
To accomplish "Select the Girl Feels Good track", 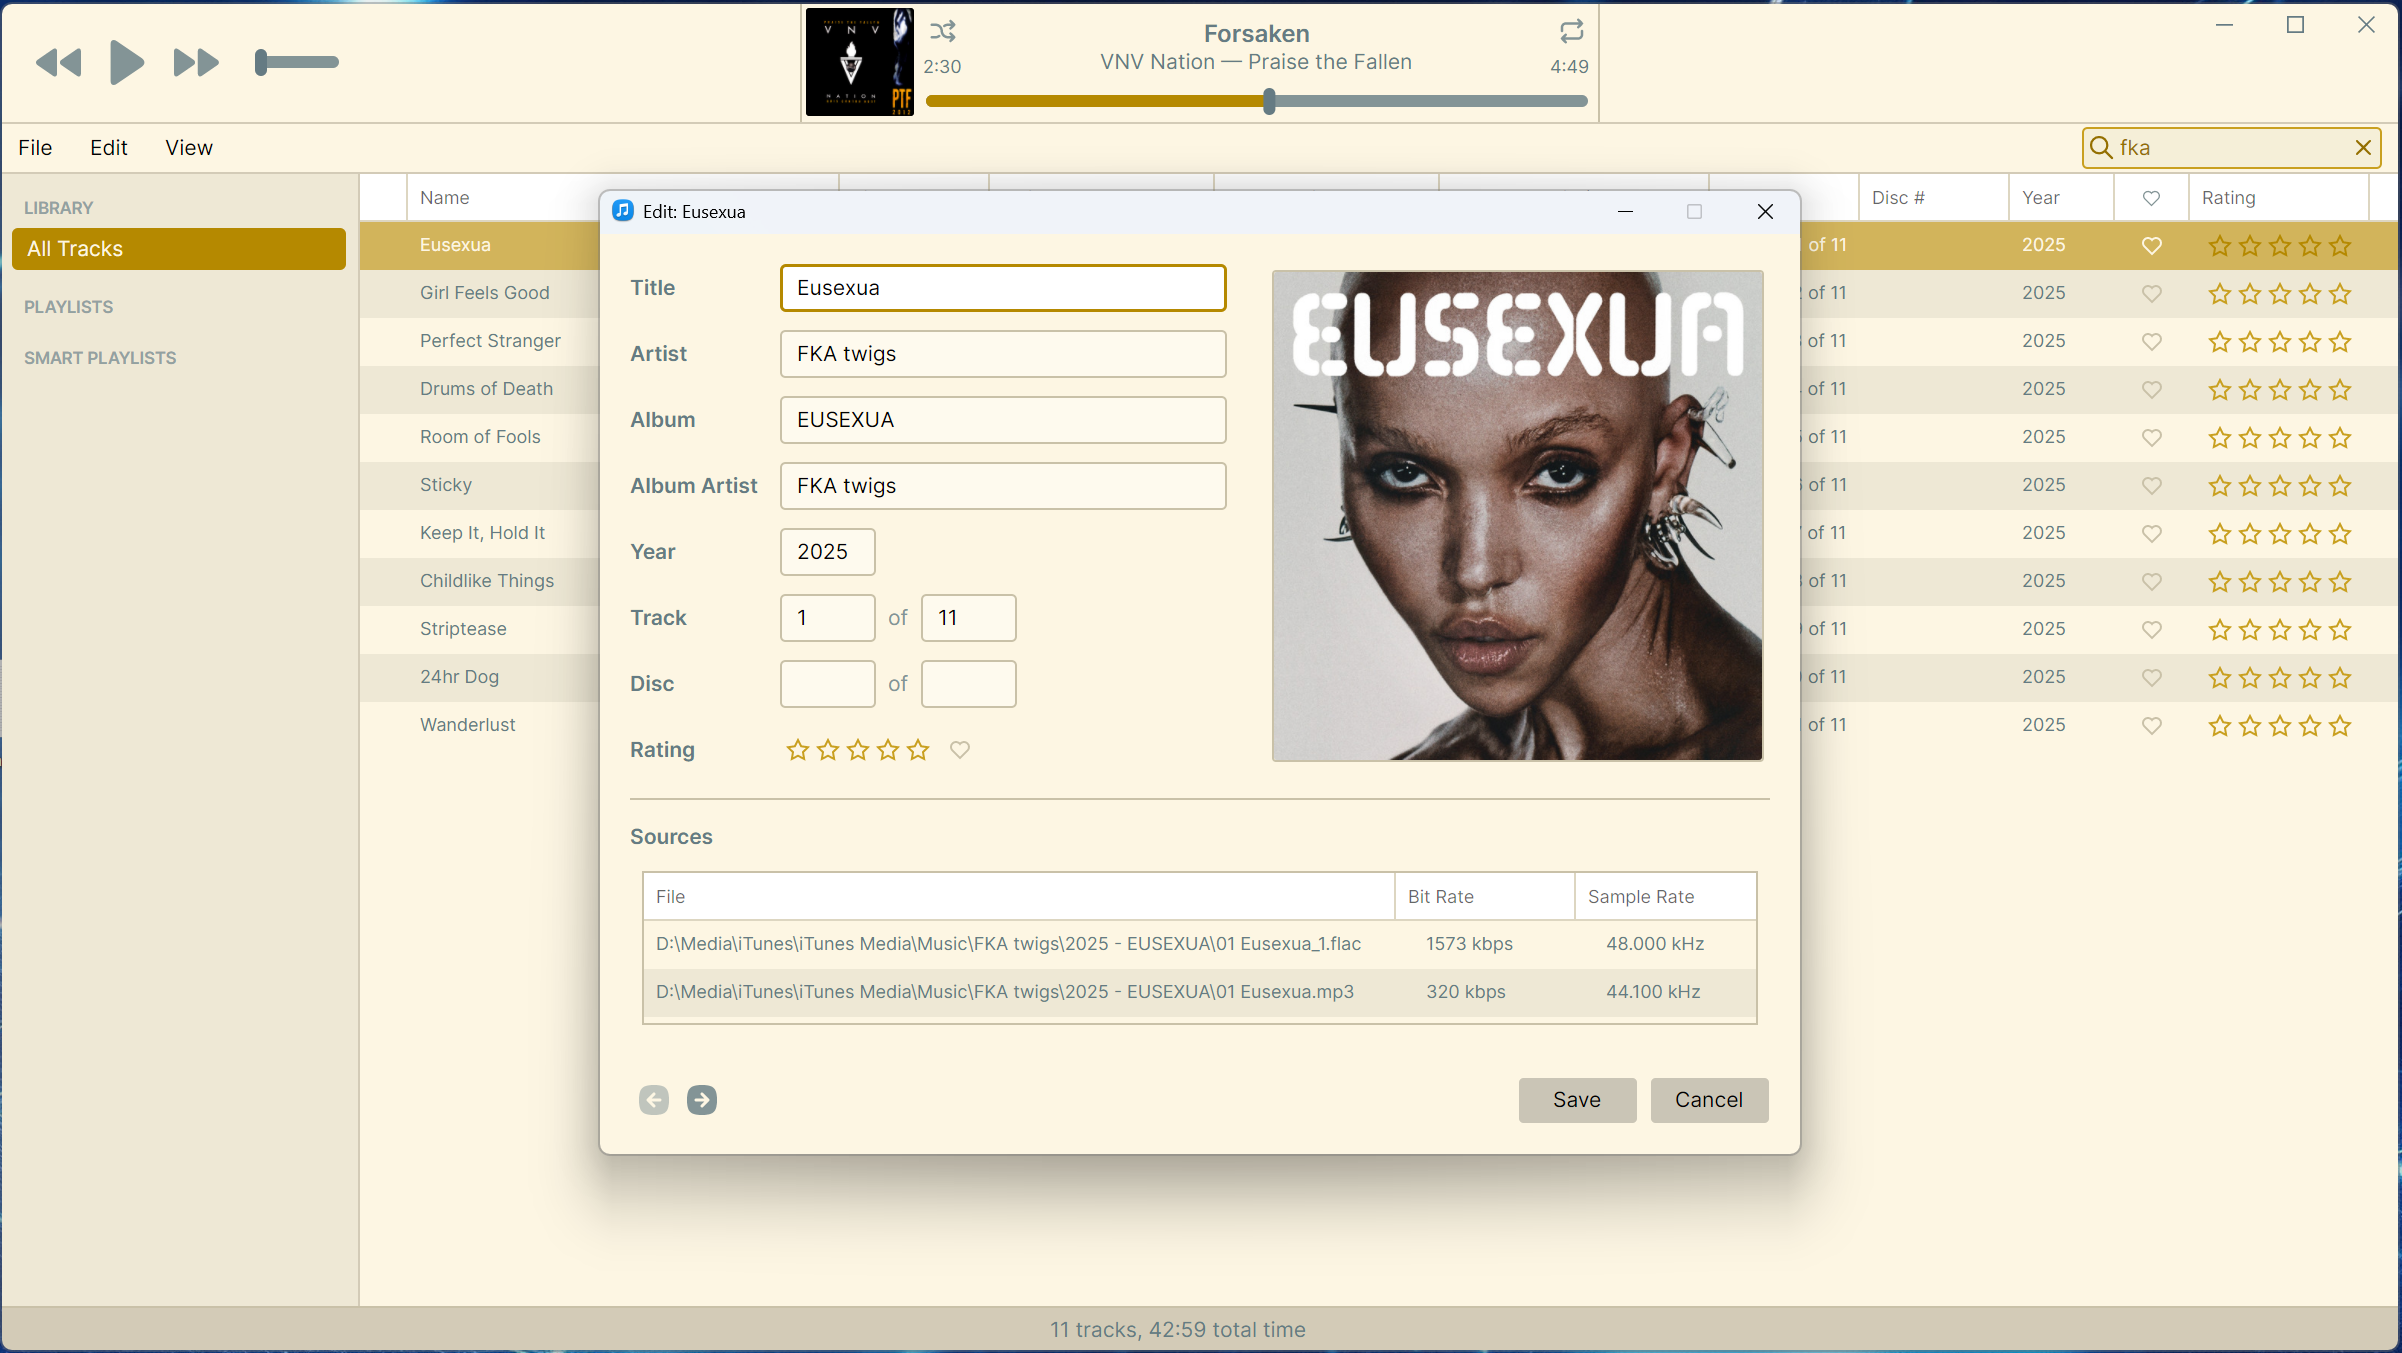I will [485, 293].
